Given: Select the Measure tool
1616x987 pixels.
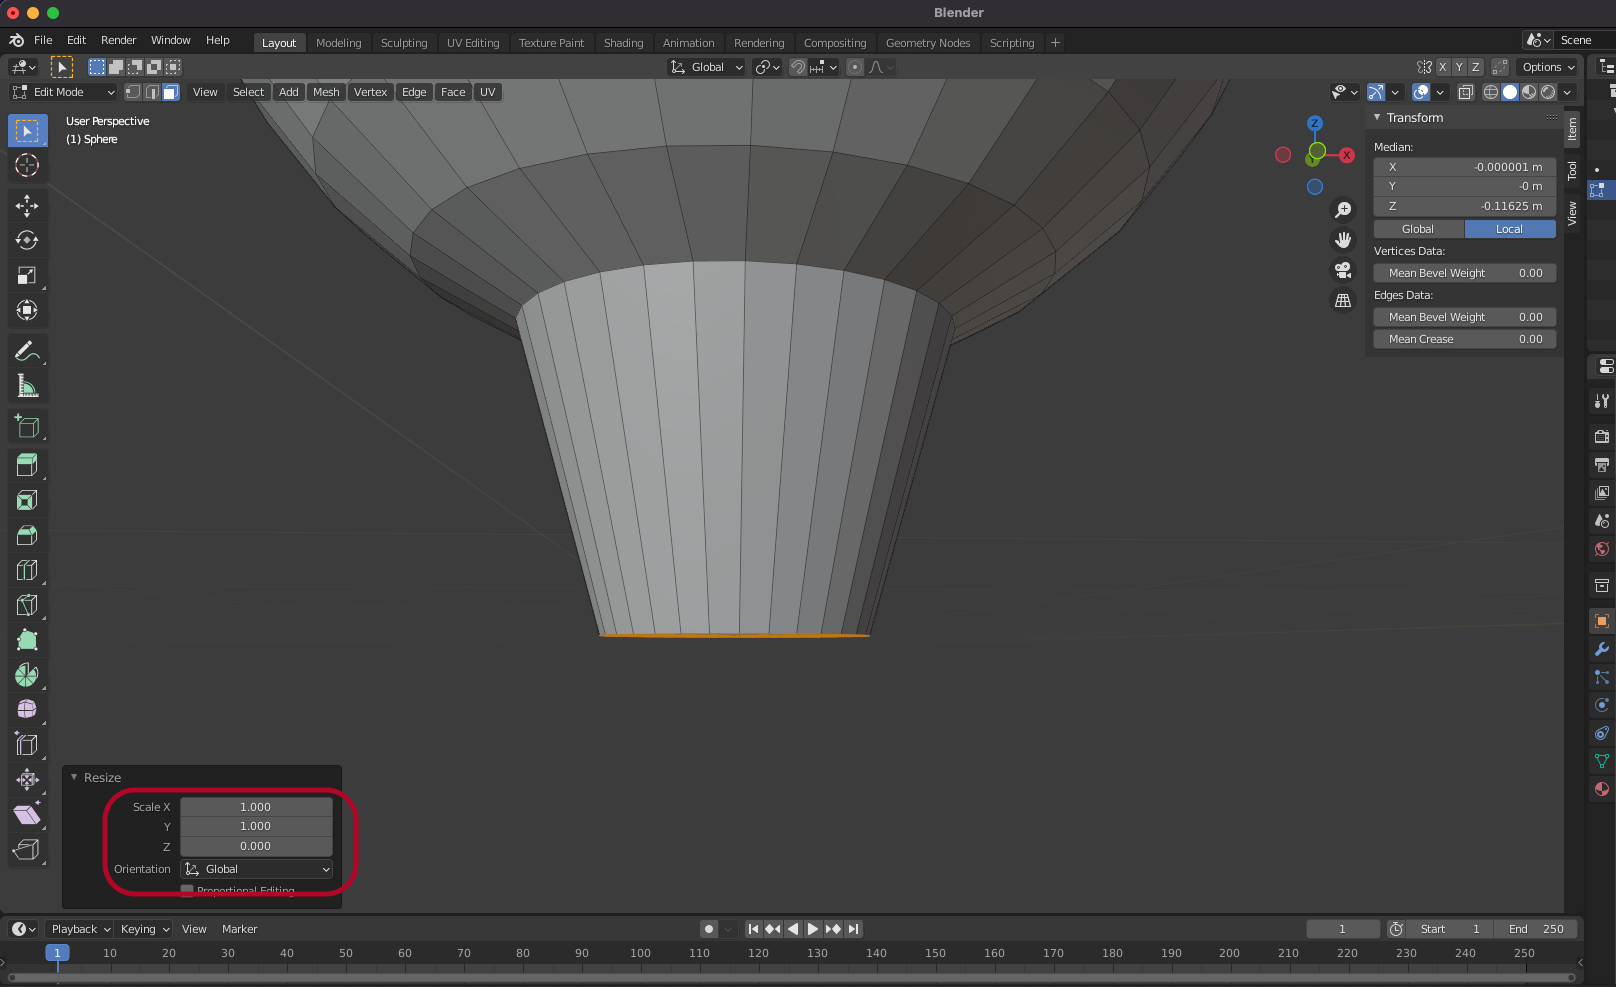Looking at the screenshot, I should [27, 386].
